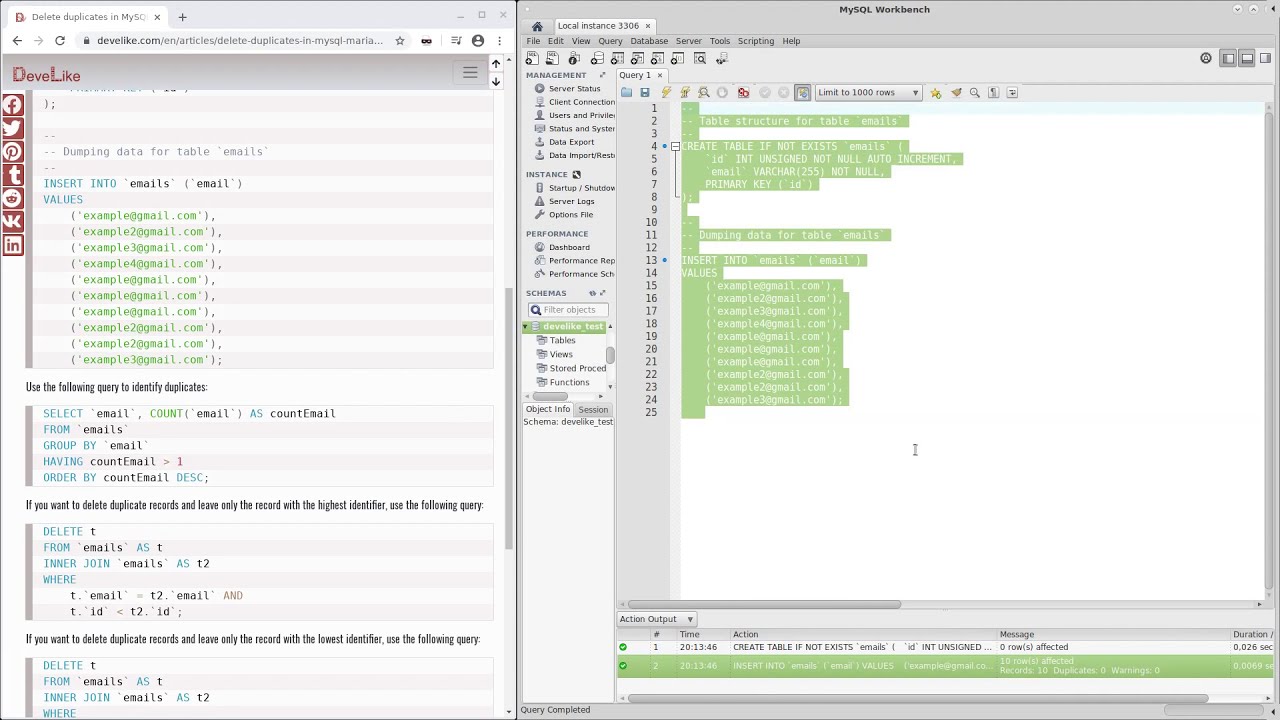The width and height of the screenshot is (1280, 720).
Task: Share the article on Reddit
Action: [x=12, y=198]
